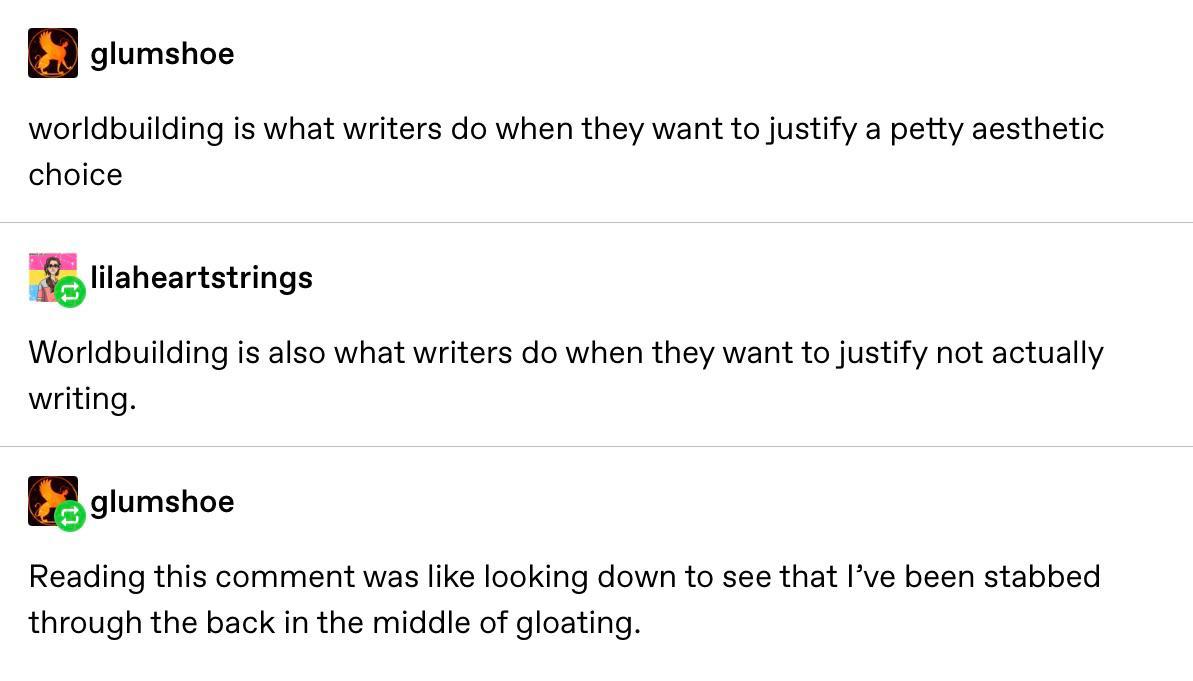Click the green reblog badge on lilaheartstrings' avatar
Viewport: 1193px width, 681px height.
pos(70,293)
